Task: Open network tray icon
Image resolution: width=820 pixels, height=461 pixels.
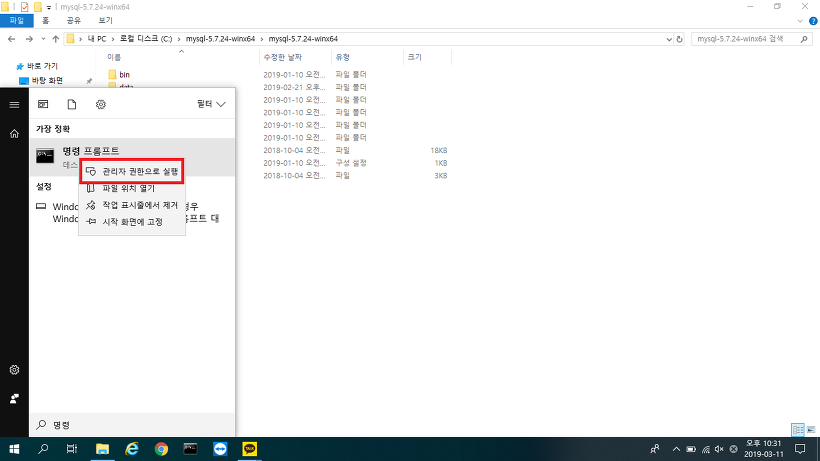Action: pos(705,449)
